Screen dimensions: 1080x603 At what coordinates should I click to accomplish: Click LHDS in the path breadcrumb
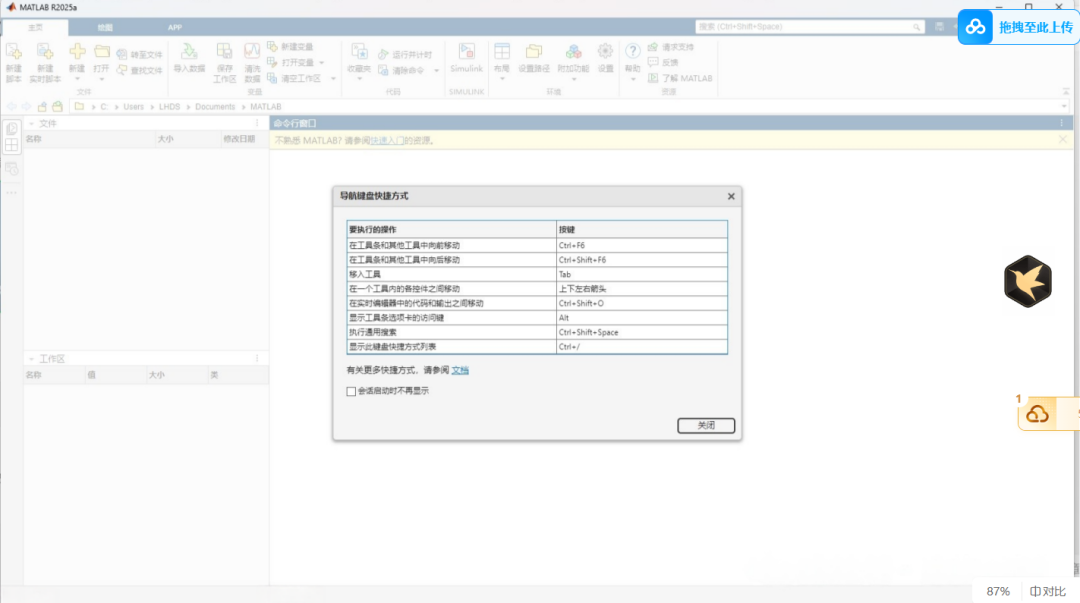(x=169, y=107)
